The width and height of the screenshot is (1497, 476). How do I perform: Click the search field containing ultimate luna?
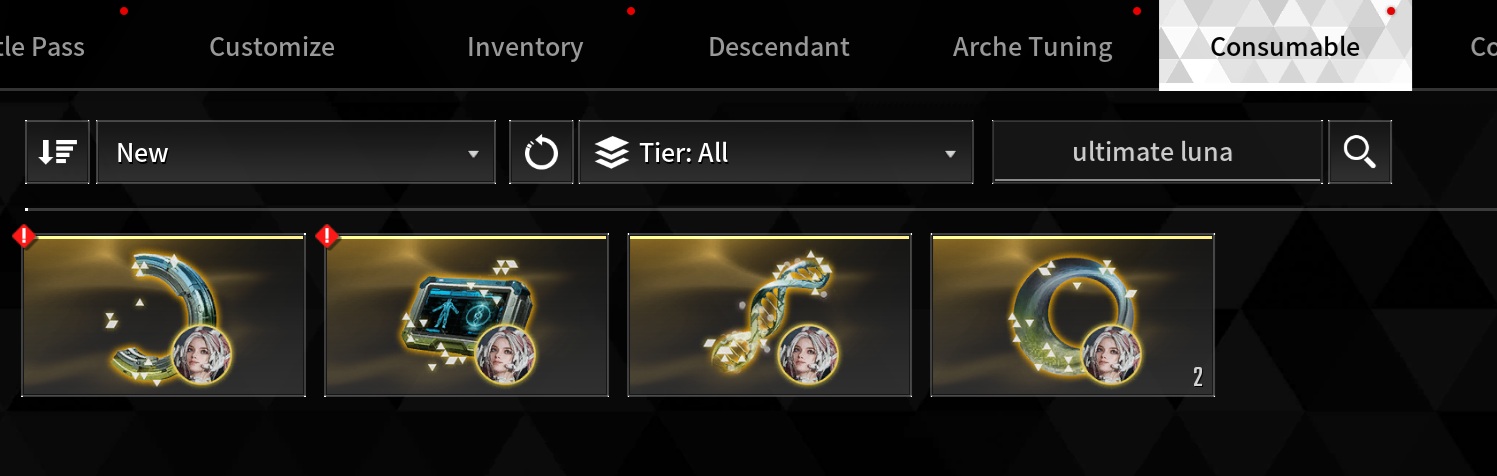1157,153
